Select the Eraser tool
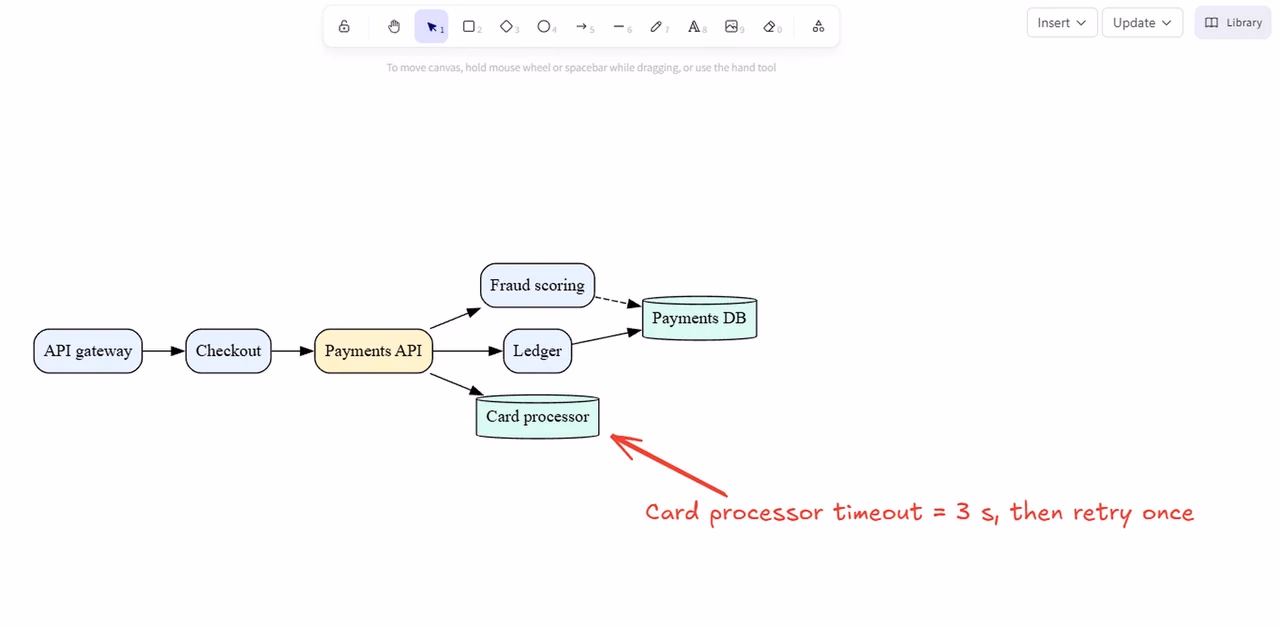 tap(769, 26)
